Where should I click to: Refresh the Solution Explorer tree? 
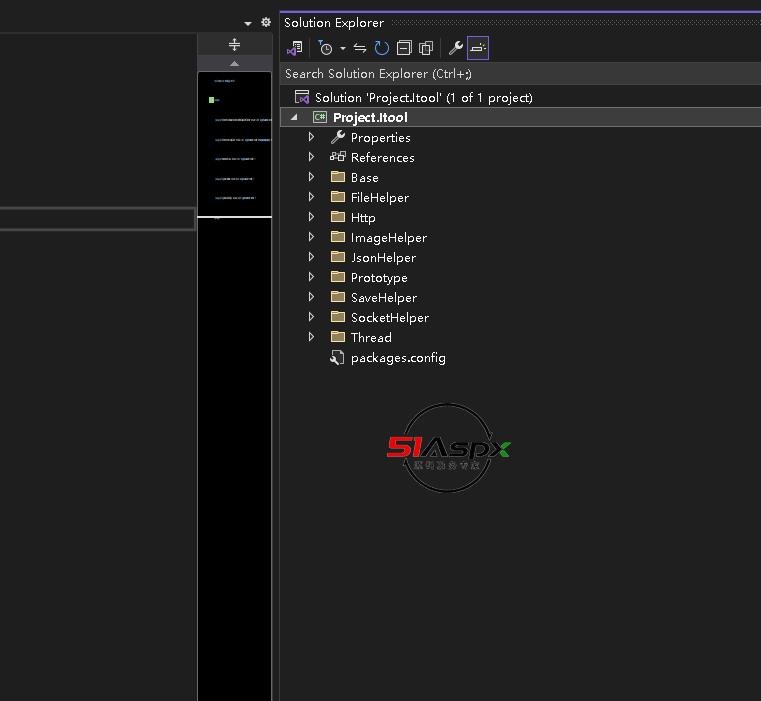[x=382, y=48]
